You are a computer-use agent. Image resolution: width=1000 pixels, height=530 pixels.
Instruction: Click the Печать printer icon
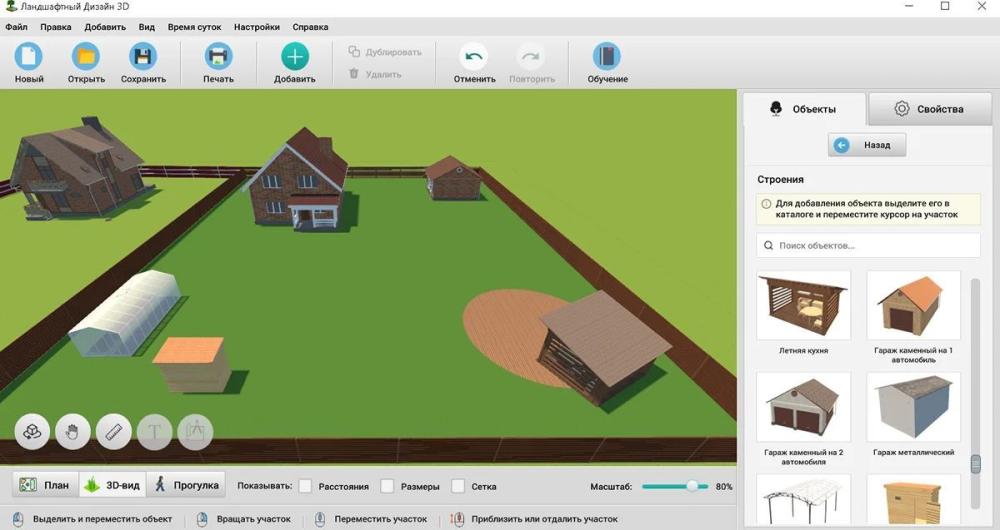coord(218,57)
